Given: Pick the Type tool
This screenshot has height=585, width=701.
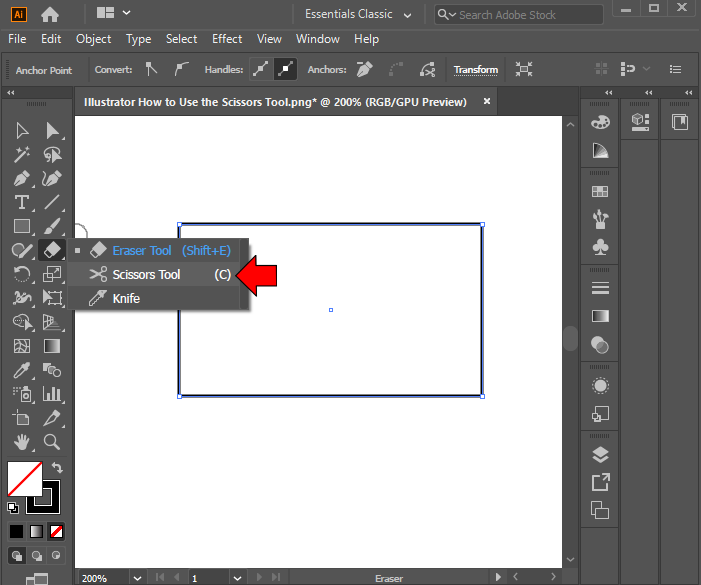Looking at the screenshot, I should [22, 203].
